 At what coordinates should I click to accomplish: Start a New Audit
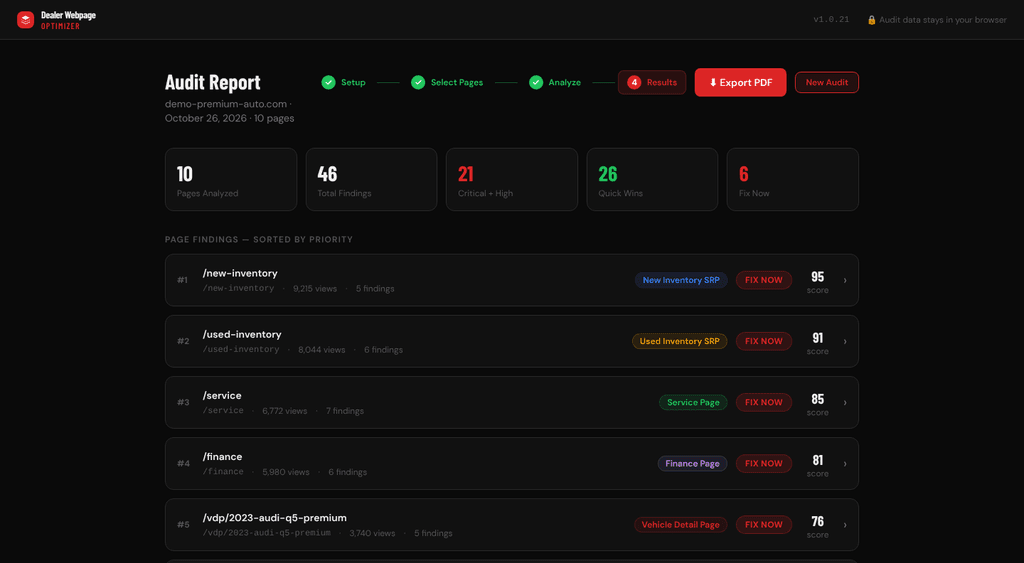[x=827, y=82]
